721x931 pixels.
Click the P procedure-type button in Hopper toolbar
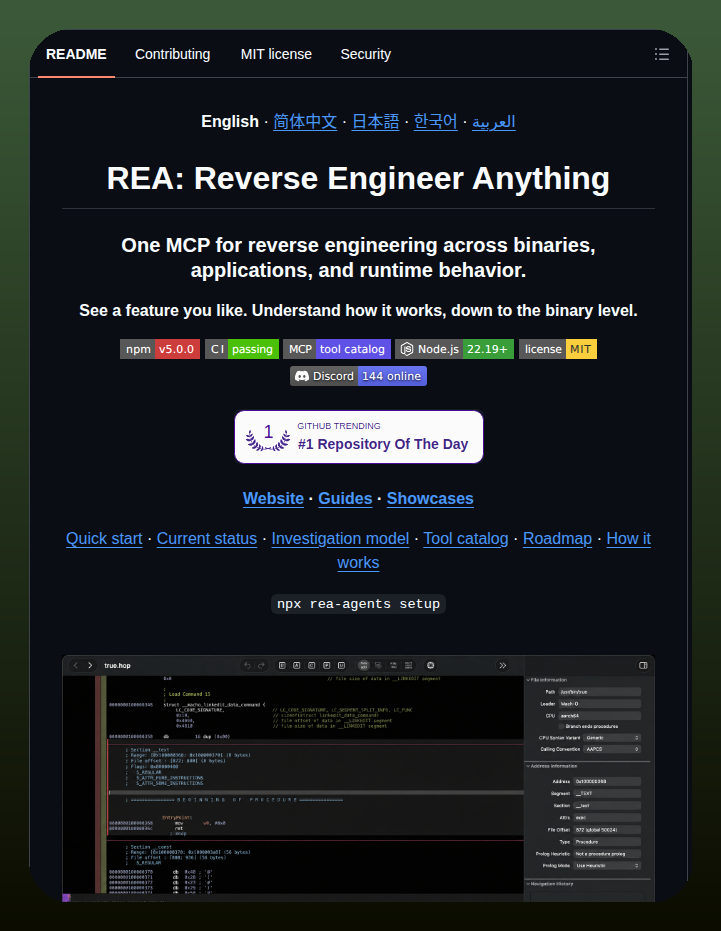(327, 666)
